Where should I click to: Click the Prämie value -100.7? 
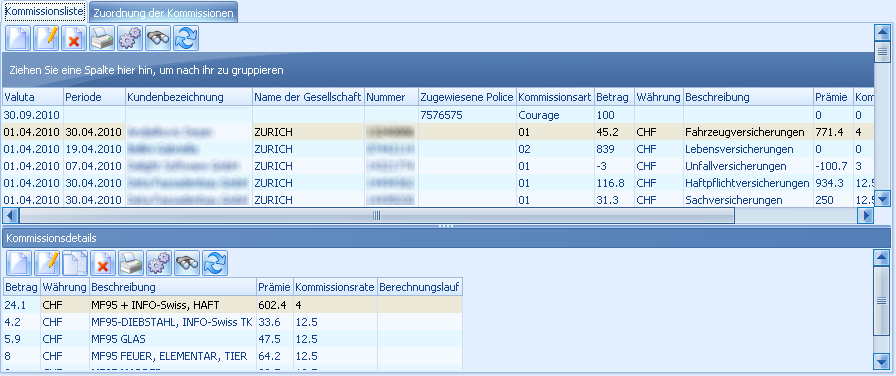pyautogui.click(x=833, y=166)
